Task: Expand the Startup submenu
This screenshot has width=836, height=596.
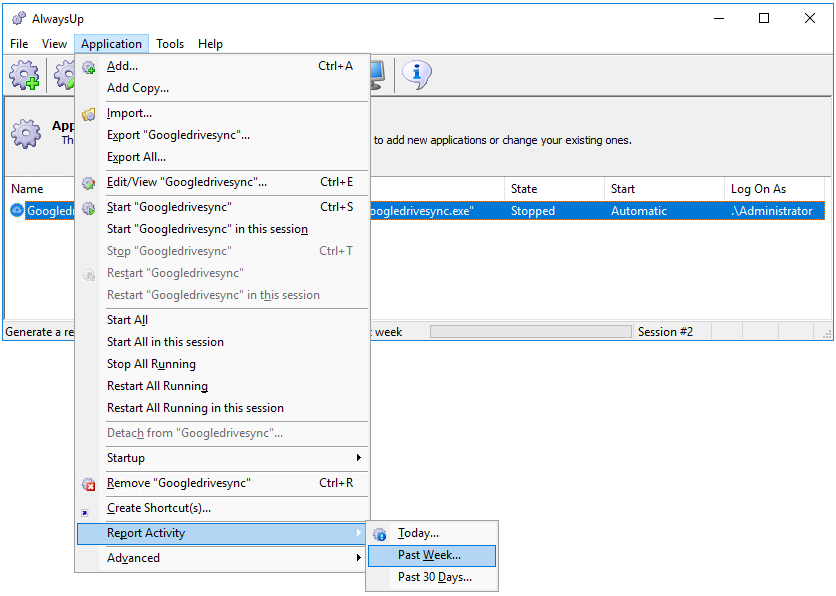Action: click(x=222, y=458)
